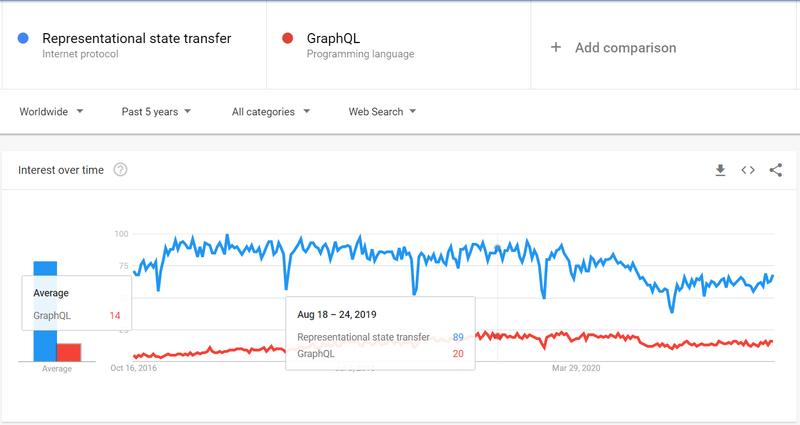Open help for Interest over time
The width and height of the screenshot is (800, 425).
tap(120, 169)
